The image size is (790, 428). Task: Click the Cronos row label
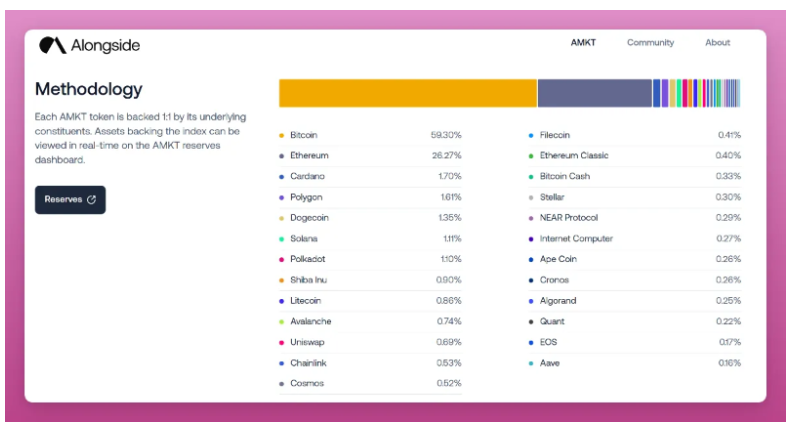[554, 280]
